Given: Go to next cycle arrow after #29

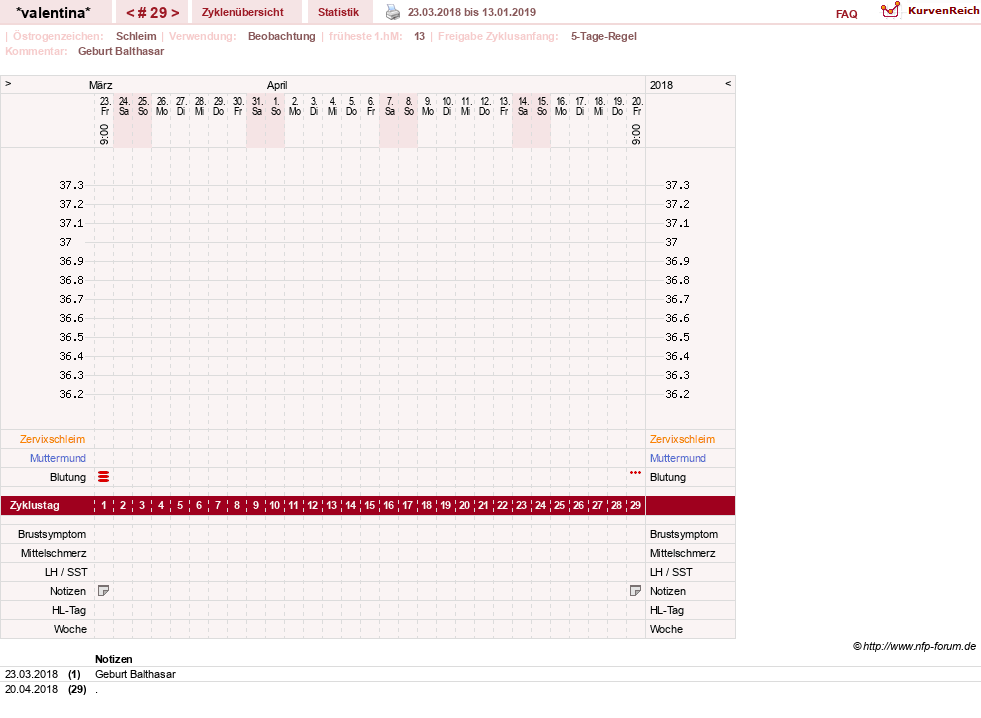Looking at the screenshot, I should pos(175,13).
